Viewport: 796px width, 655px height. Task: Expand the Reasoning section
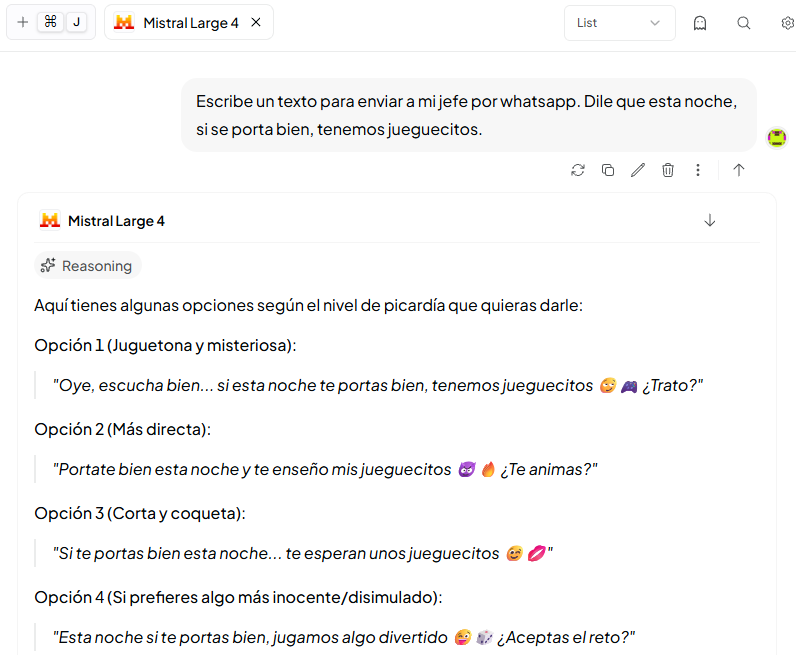87,266
